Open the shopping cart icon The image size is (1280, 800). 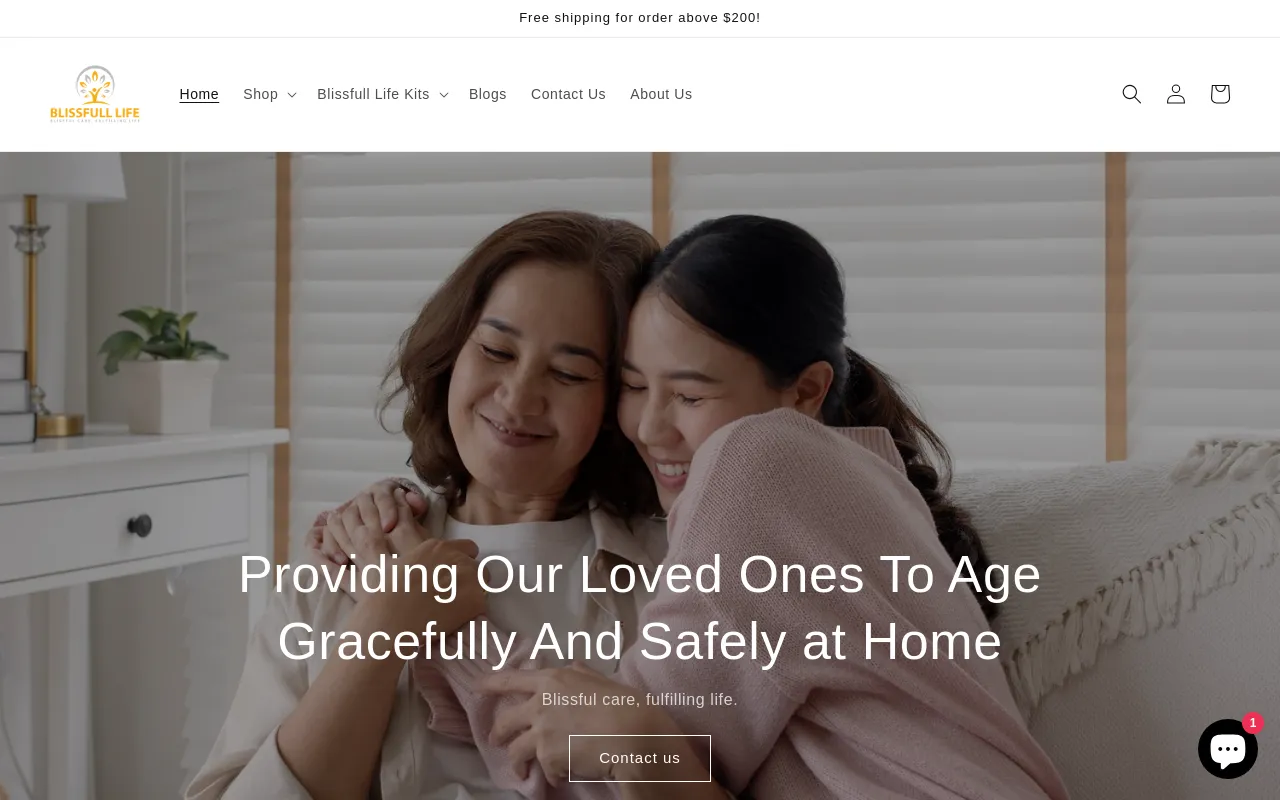1219,94
